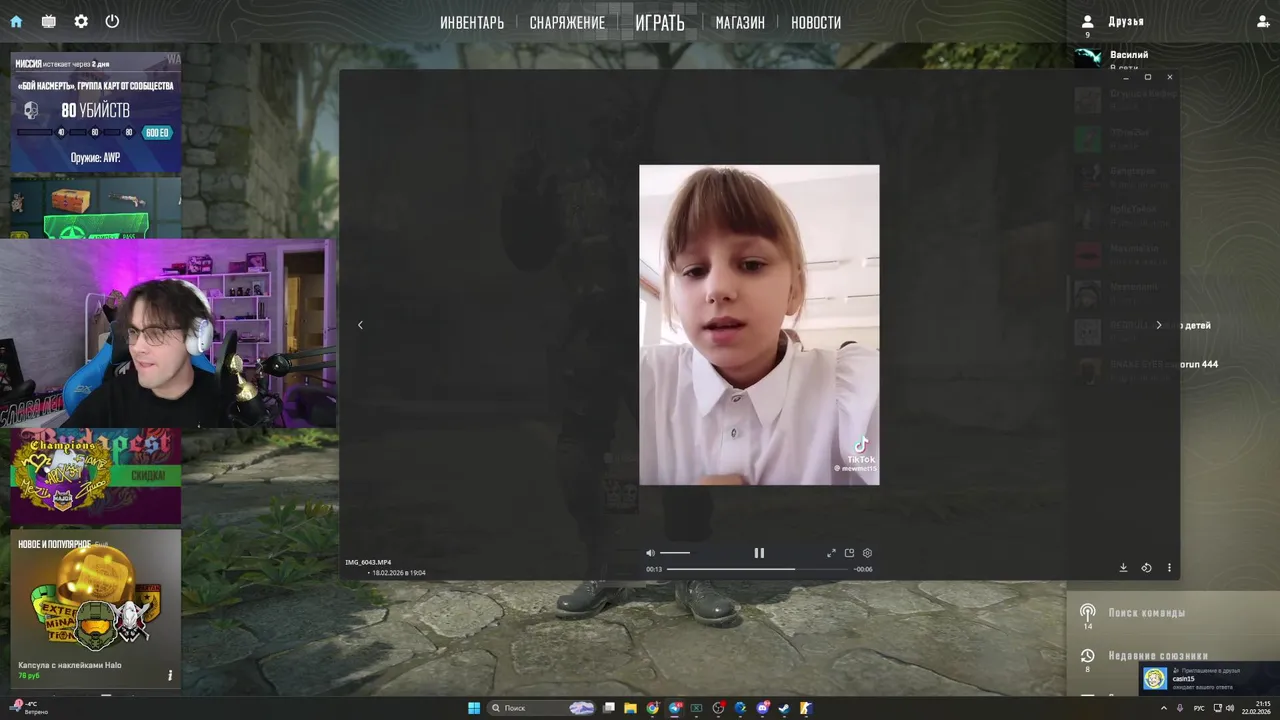Select the ИГРАТЬ tab

click(660, 22)
